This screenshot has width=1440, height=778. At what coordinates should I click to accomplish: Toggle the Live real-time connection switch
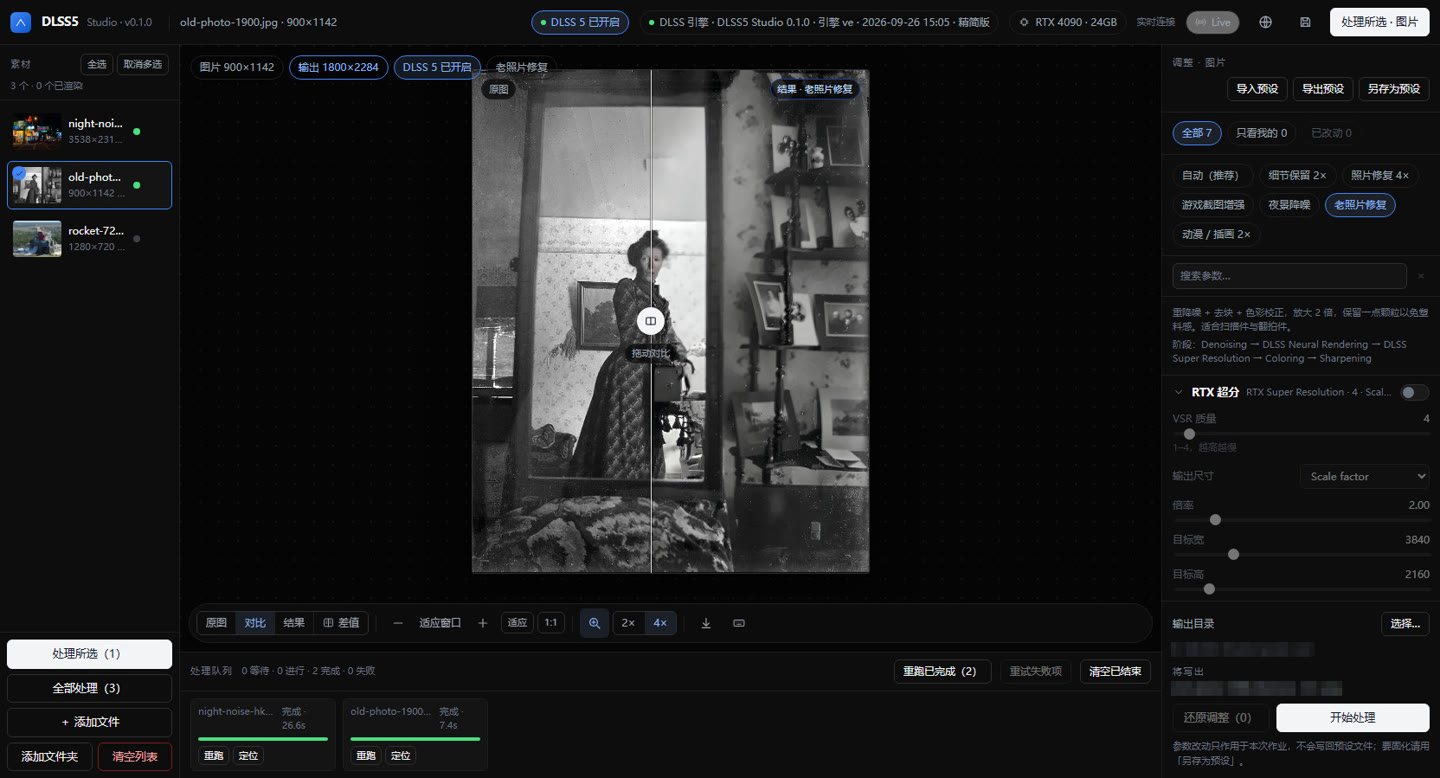pos(1212,22)
